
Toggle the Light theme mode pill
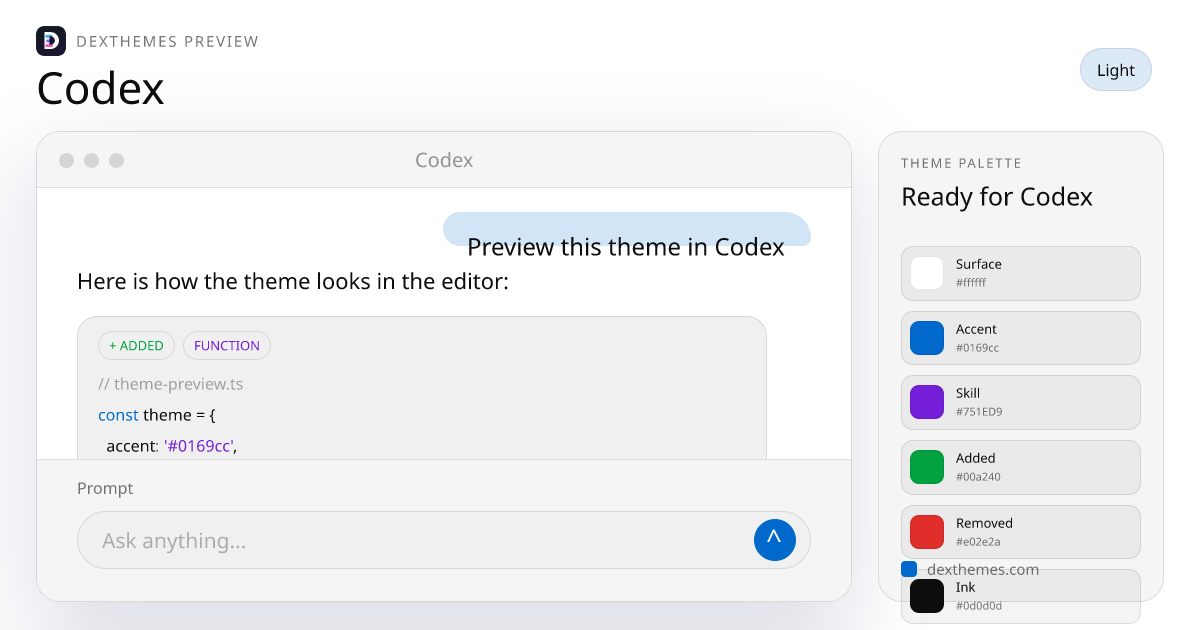pos(1116,70)
